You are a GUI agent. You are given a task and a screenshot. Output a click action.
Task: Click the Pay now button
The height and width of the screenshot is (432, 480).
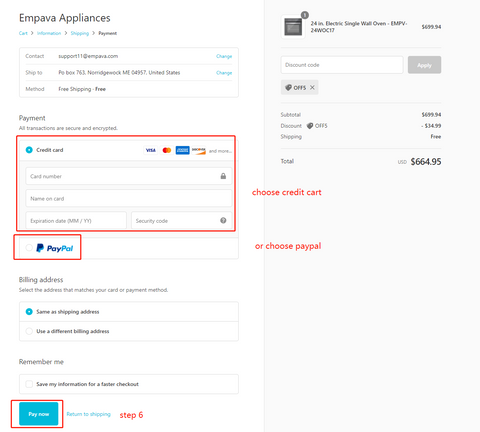pyautogui.click(x=39, y=414)
